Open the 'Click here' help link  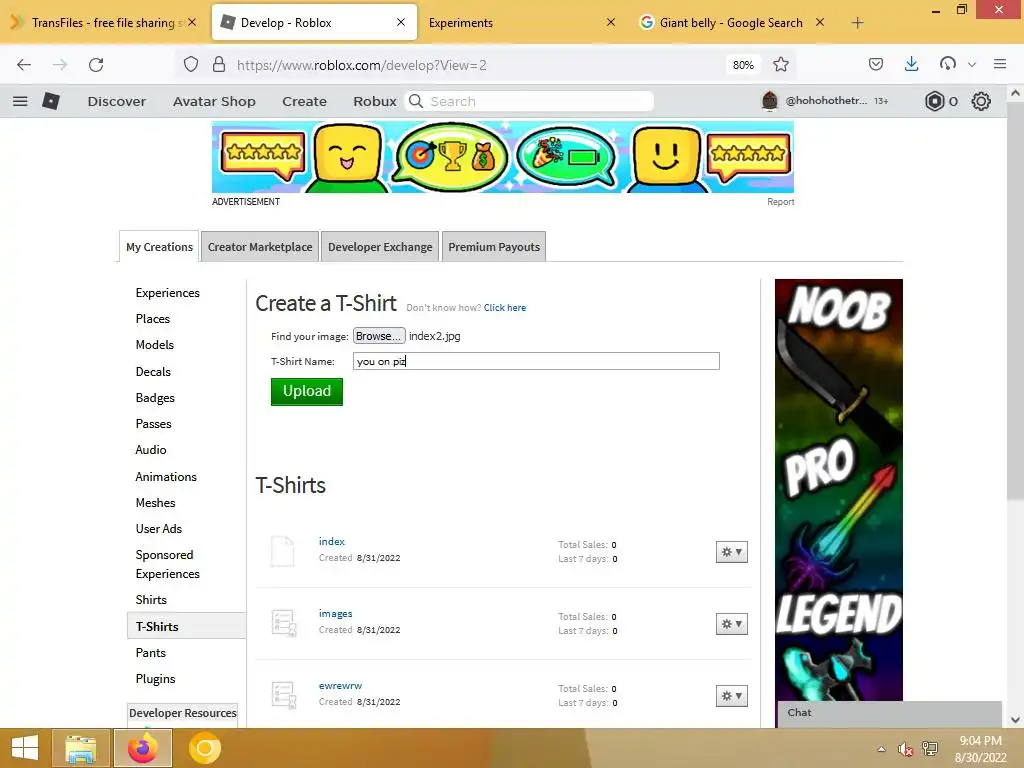pos(505,308)
